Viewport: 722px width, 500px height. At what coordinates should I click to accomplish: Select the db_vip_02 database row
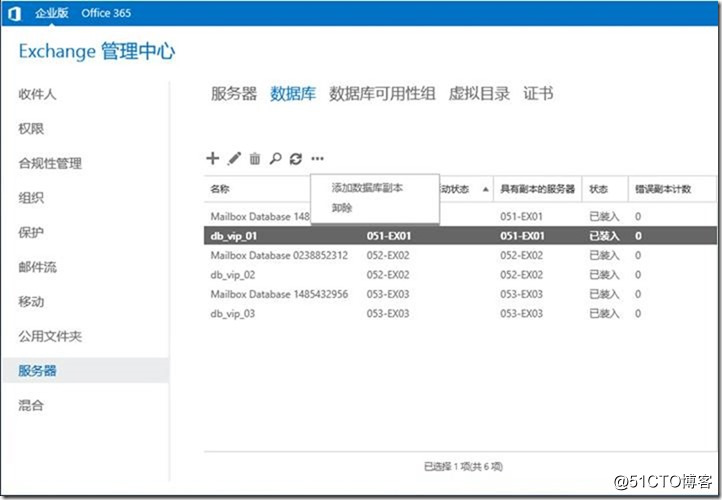click(460, 275)
